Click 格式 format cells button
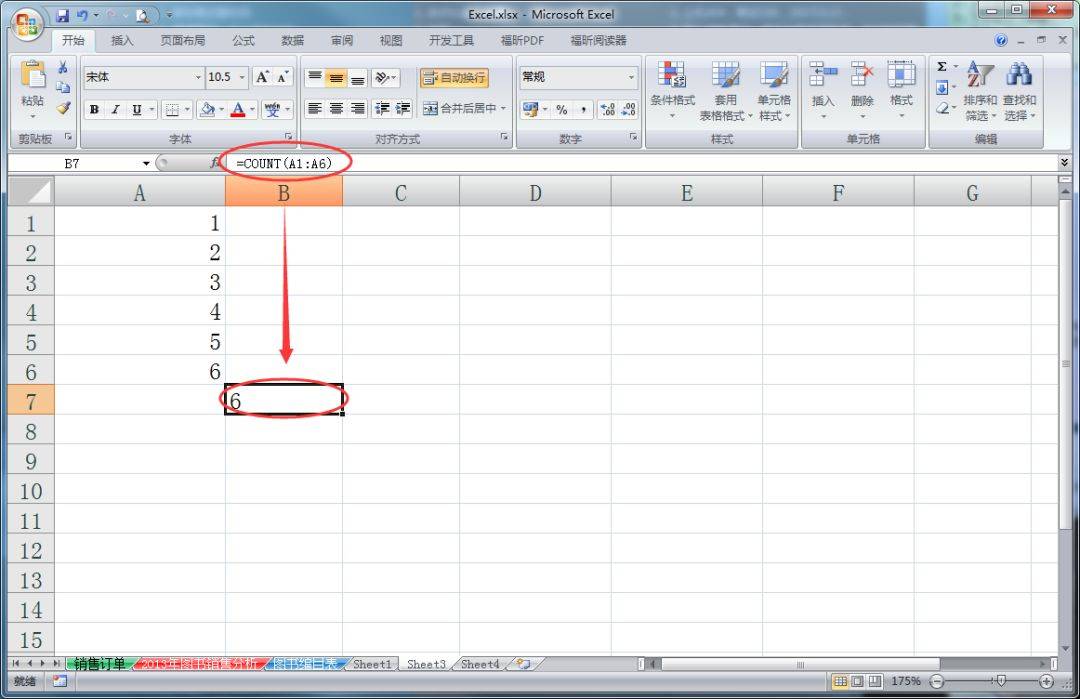 click(901, 90)
